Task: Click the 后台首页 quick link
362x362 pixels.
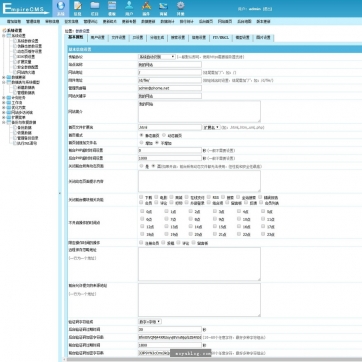Action: (x=206, y=21)
